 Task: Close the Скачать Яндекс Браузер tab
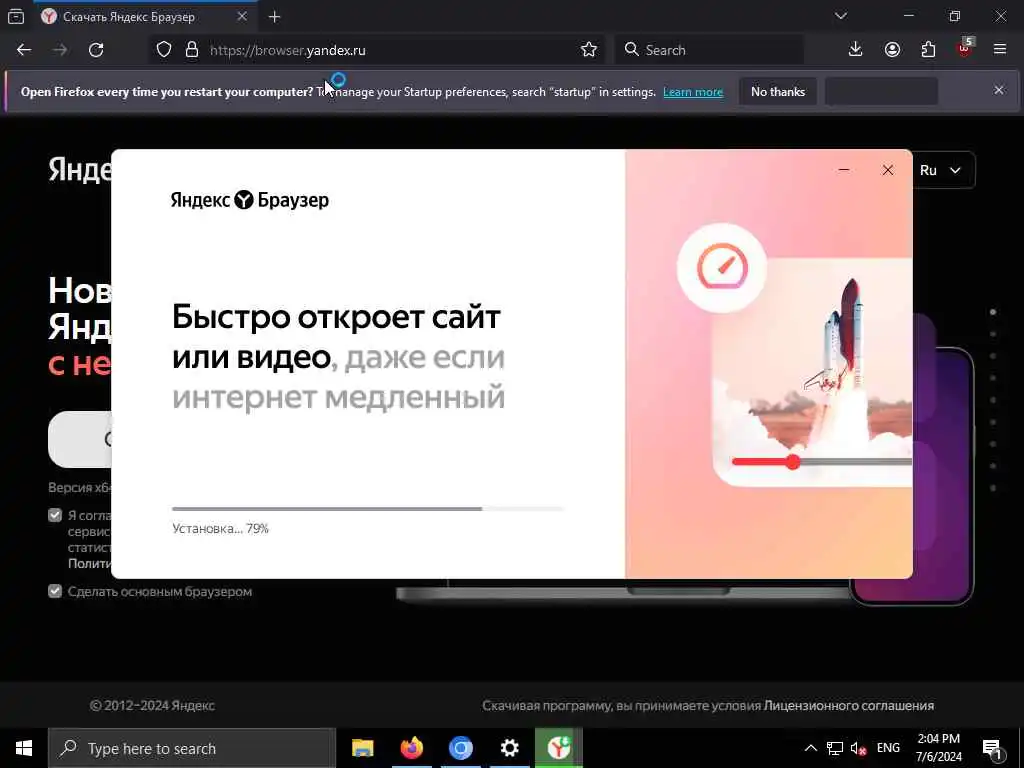(242, 16)
